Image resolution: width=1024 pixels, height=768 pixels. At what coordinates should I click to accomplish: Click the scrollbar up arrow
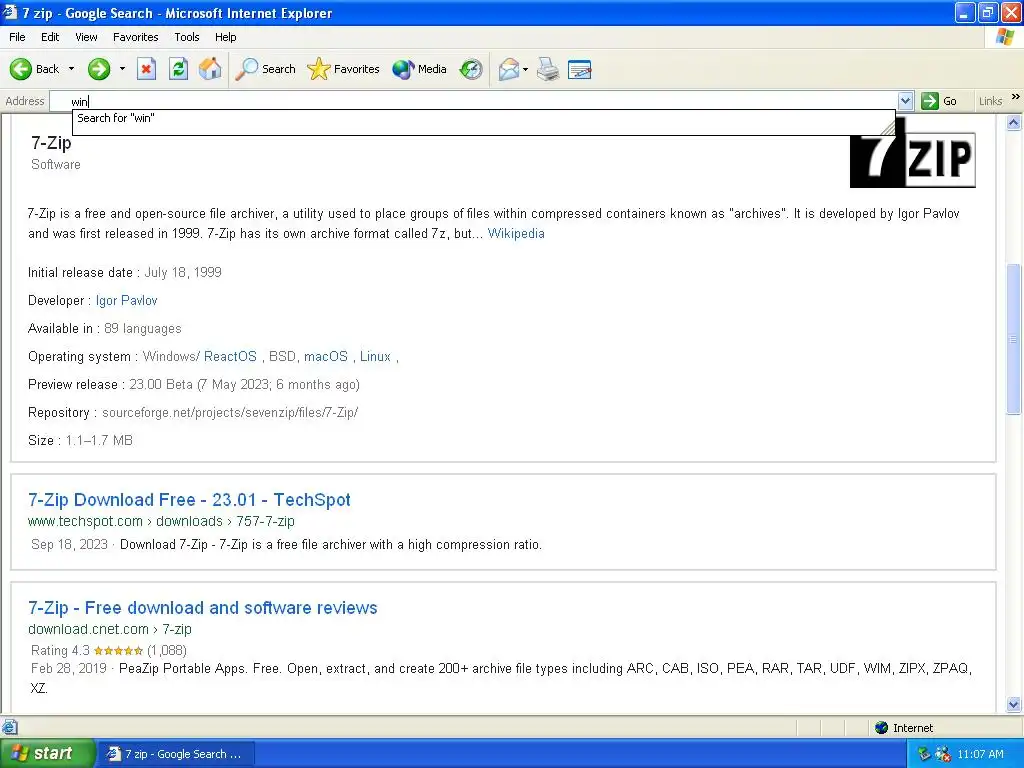[1014, 122]
